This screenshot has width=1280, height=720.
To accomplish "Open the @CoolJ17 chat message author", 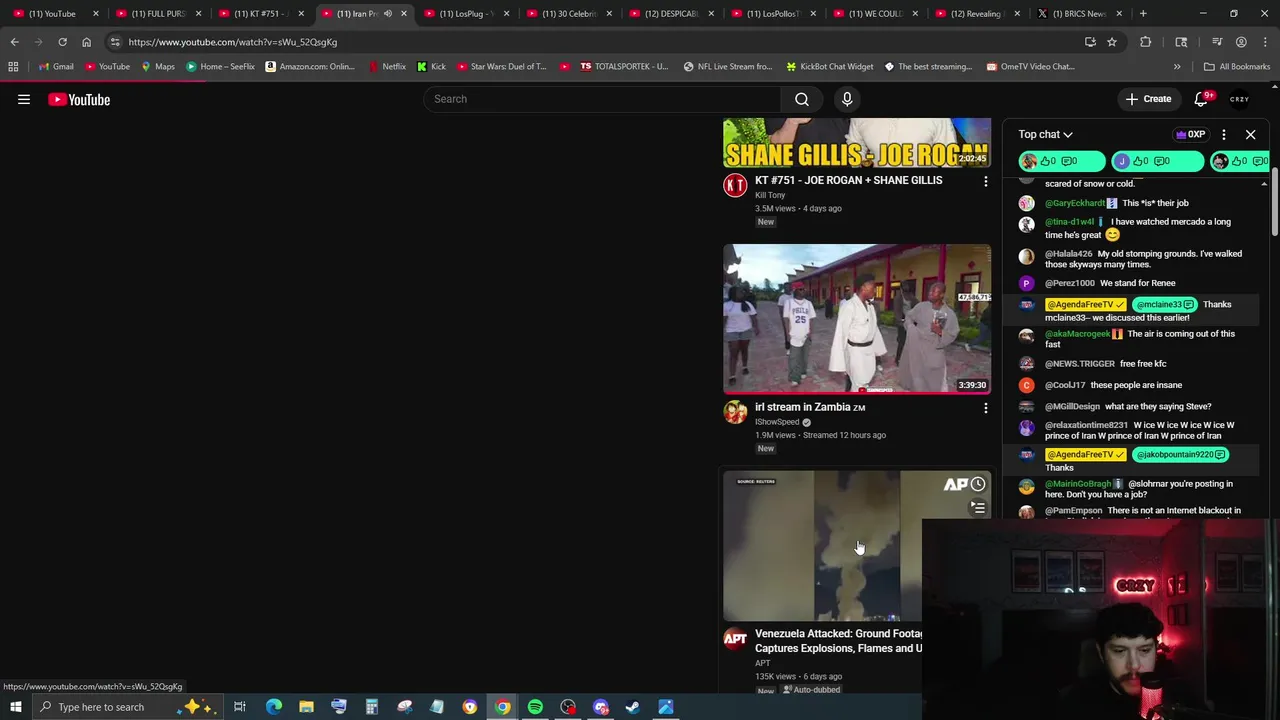I will (x=1065, y=385).
